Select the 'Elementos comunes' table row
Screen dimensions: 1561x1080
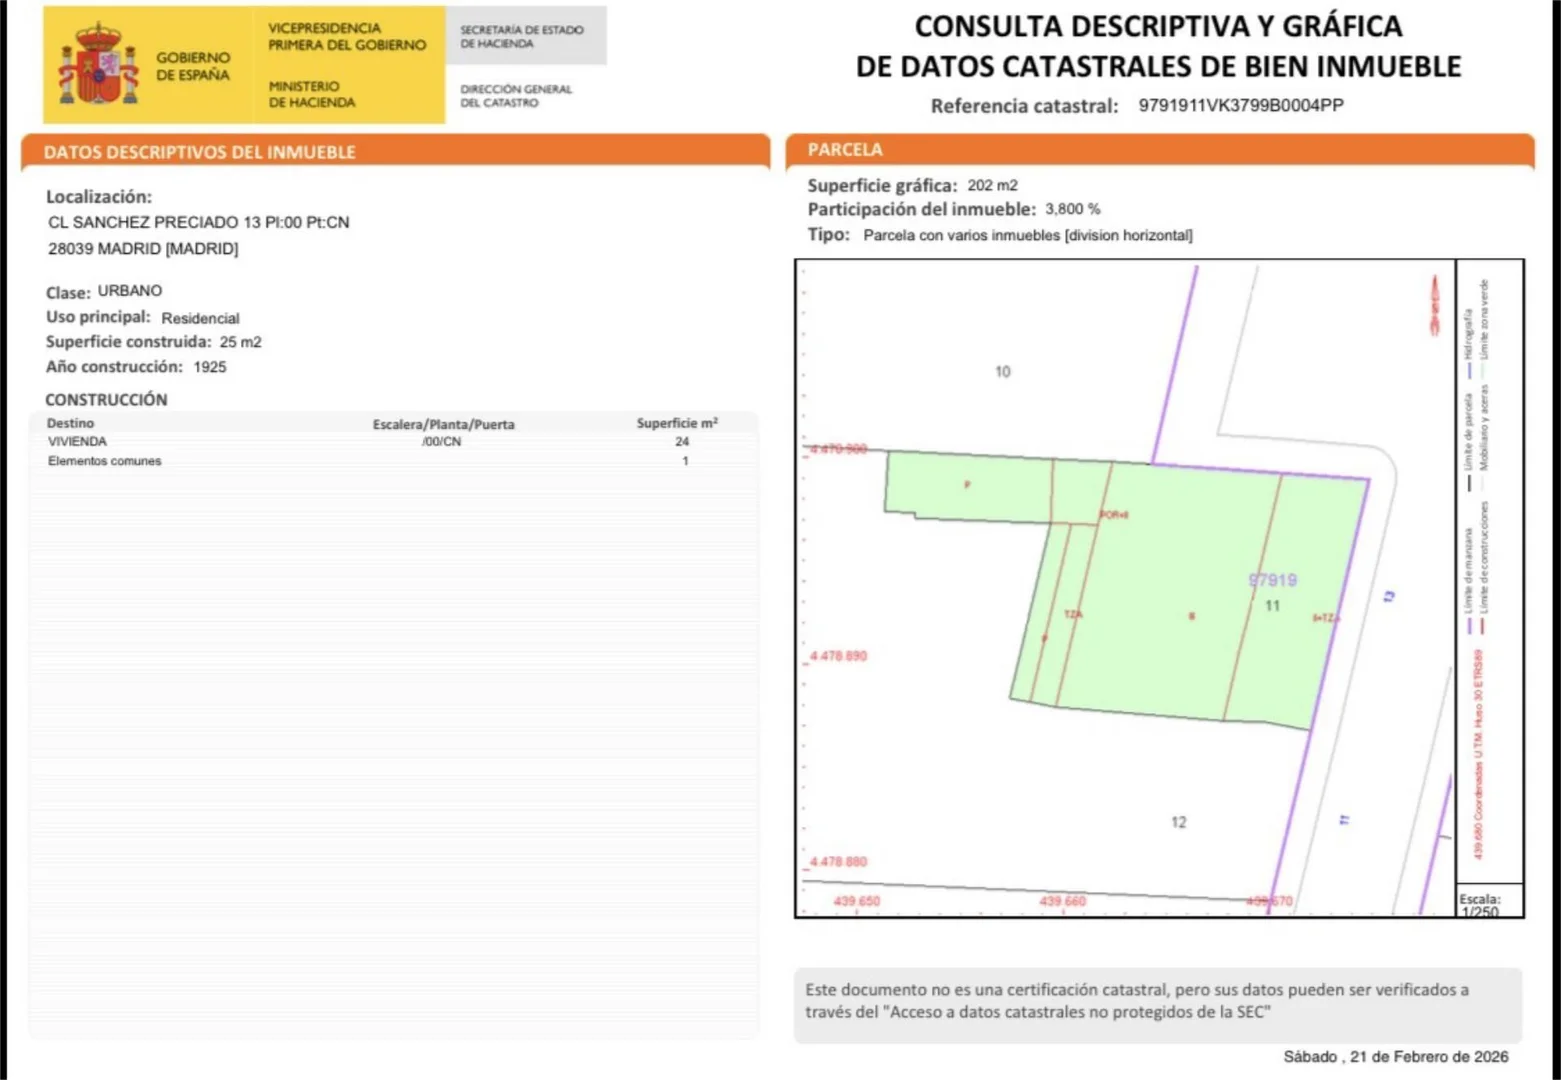(x=105, y=461)
